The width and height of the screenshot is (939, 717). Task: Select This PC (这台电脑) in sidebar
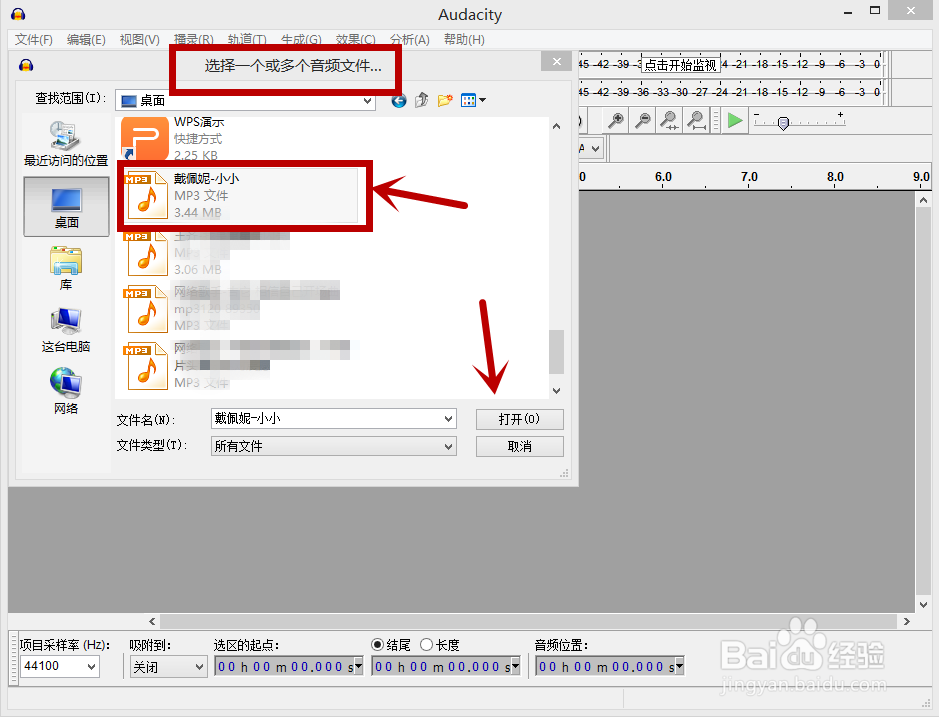click(66, 330)
